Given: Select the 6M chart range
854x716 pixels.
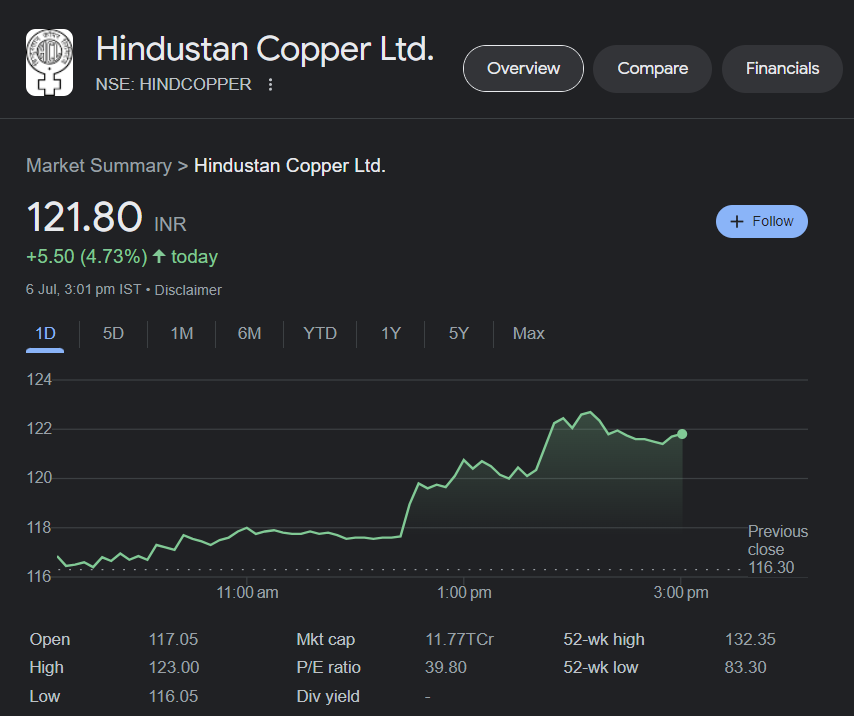Looking at the screenshot, I should click(x=249, y=333).
